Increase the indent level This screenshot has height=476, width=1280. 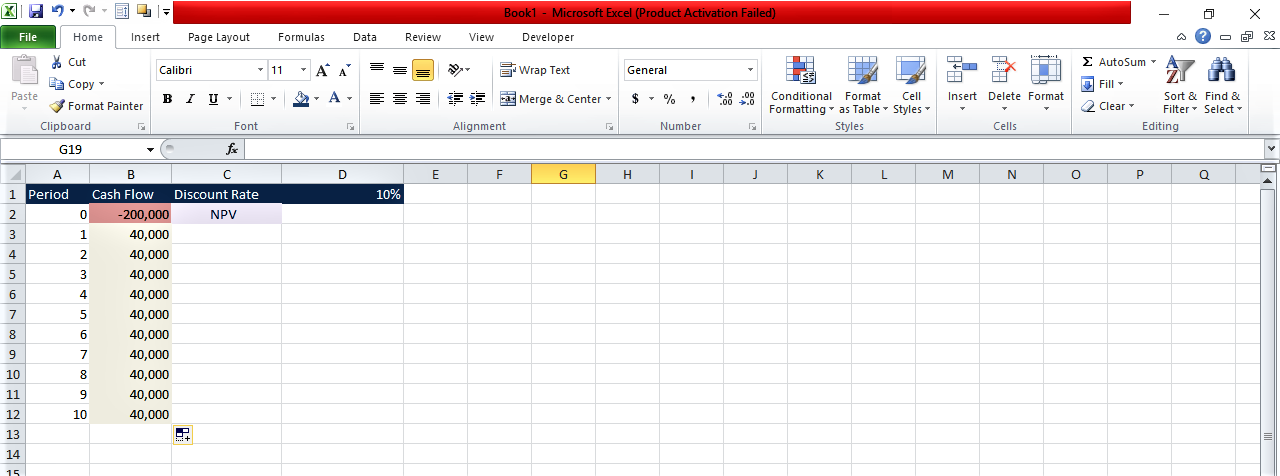477,99
